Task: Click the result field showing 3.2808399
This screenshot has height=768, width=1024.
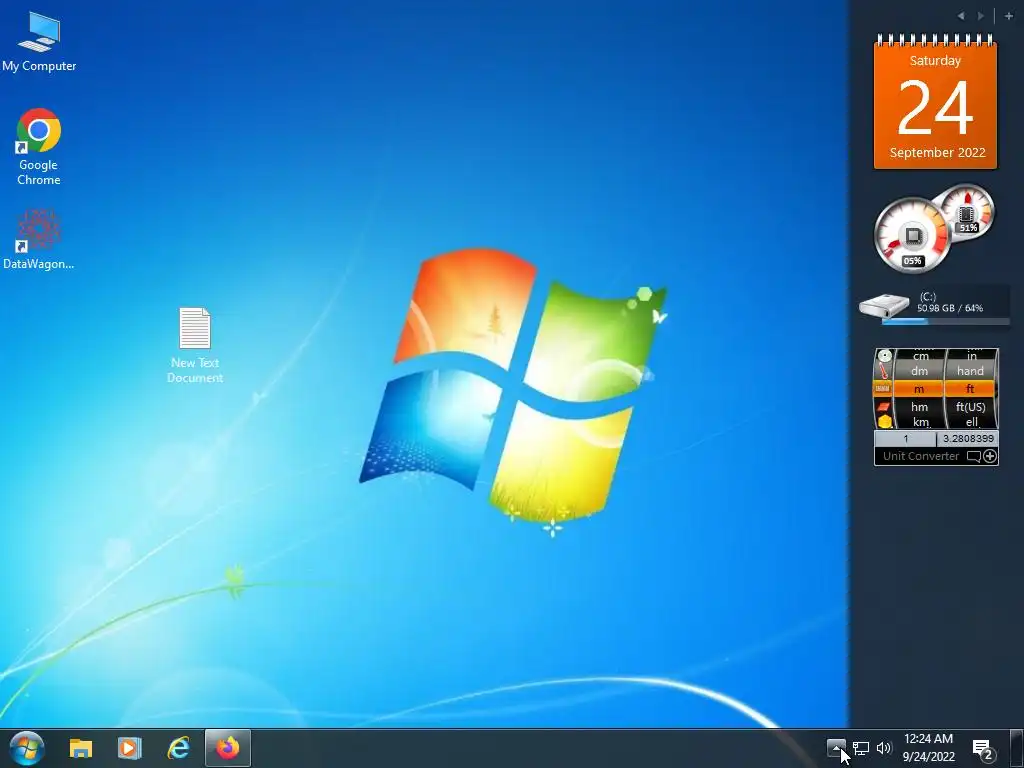Action: 968,439
